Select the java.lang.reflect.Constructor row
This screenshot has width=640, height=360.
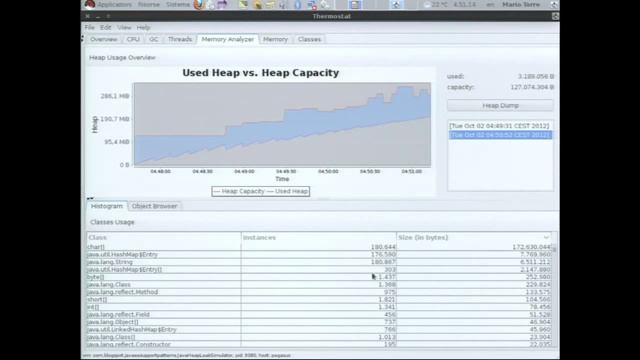pos(319,344)
